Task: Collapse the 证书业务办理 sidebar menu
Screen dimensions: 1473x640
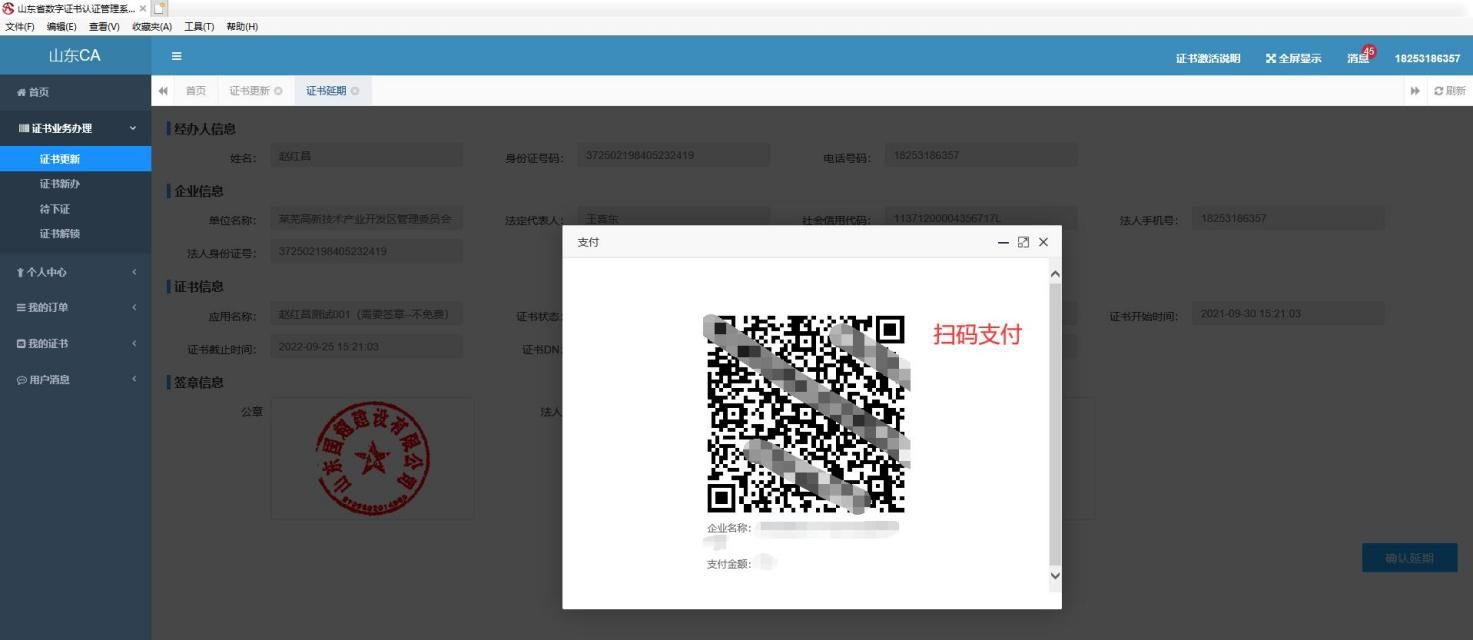Action: point(76,128)
